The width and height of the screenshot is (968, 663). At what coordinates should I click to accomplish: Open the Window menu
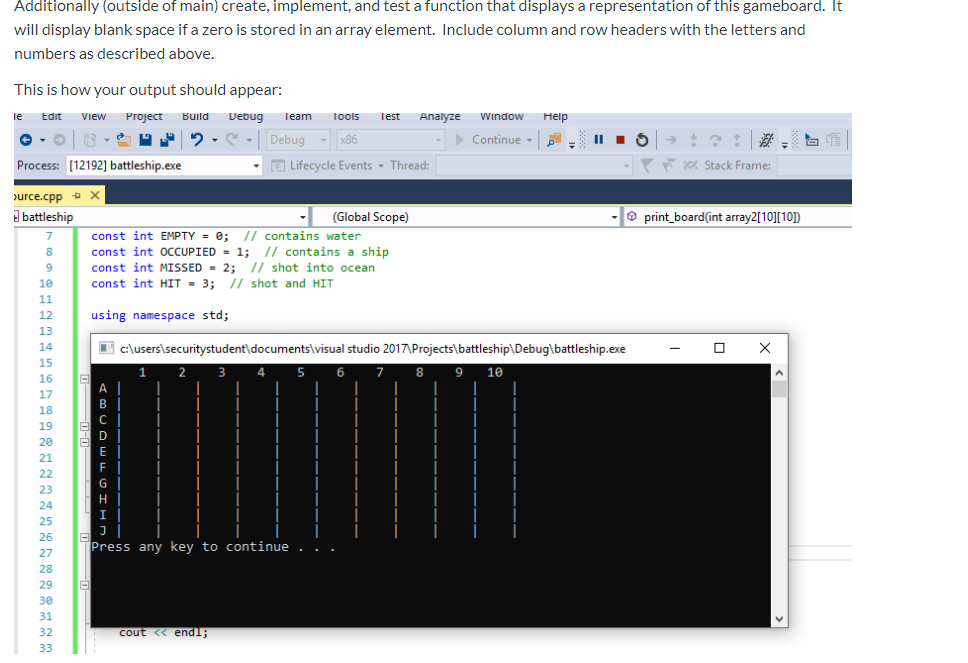click(x=502, y=117)
